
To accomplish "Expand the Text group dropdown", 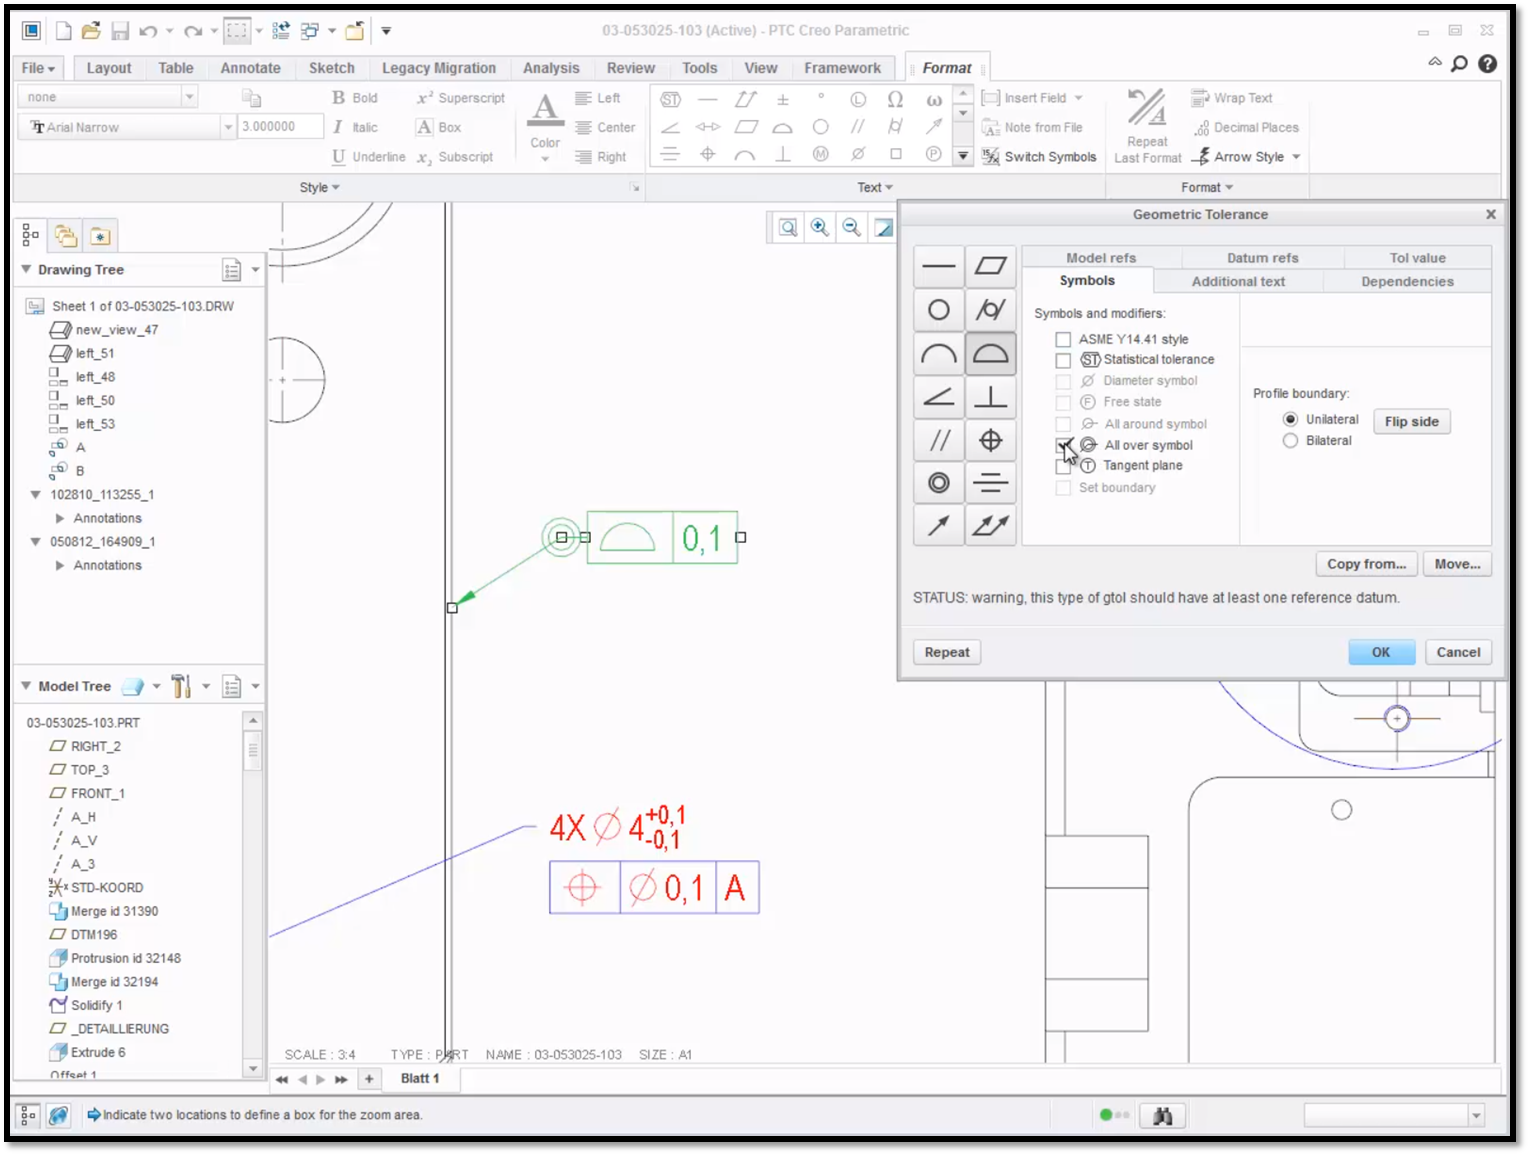I will tap(875, 187).
